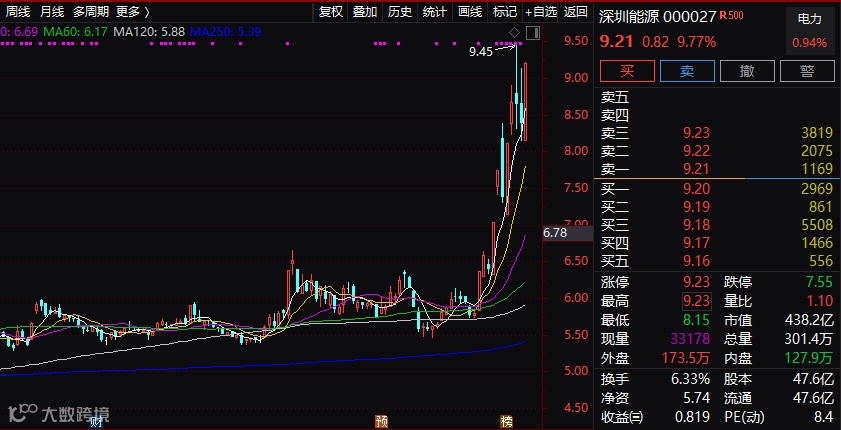Image resolution: width=841 pixels, height=430 pixels.
Task: Open 统计 statistics tool
Action: point(434,11)
